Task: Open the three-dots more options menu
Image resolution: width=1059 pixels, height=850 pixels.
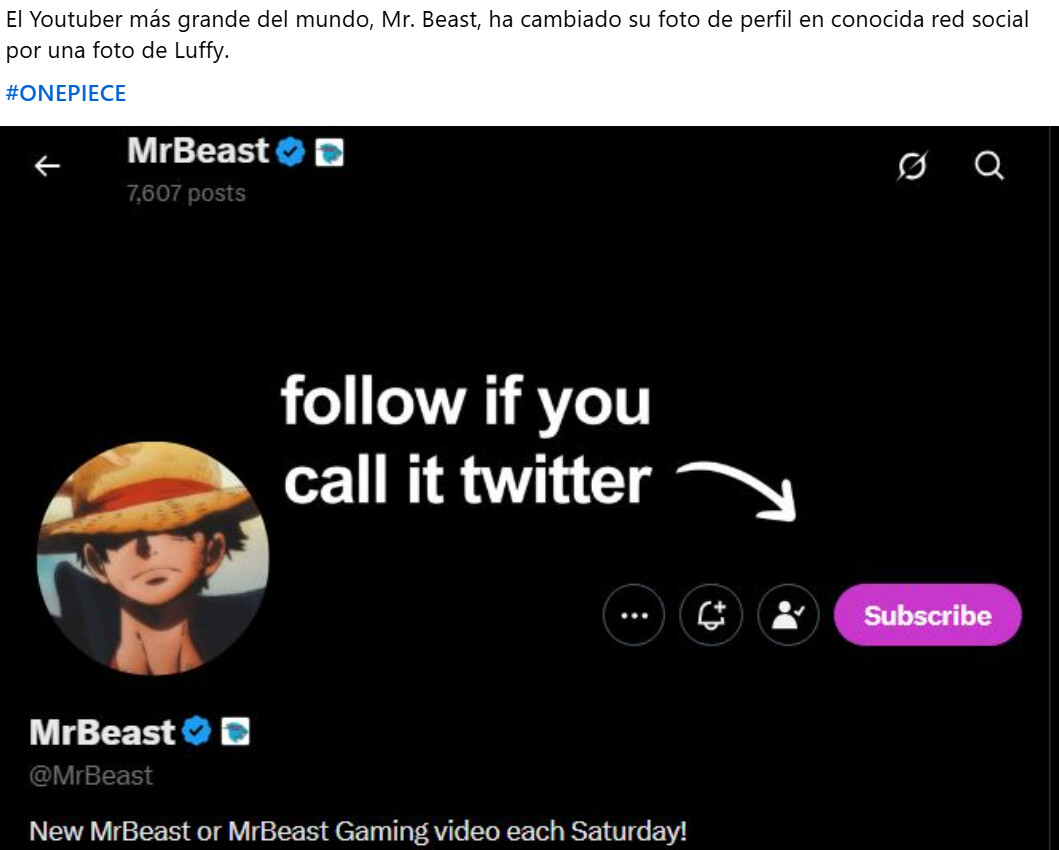Action: (x=634, y=616)
